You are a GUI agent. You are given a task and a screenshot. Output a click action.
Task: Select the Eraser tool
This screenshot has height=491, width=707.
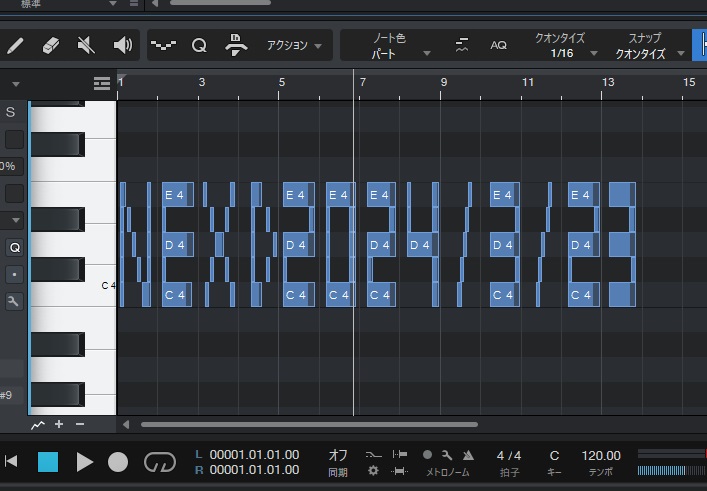(50, 46)
